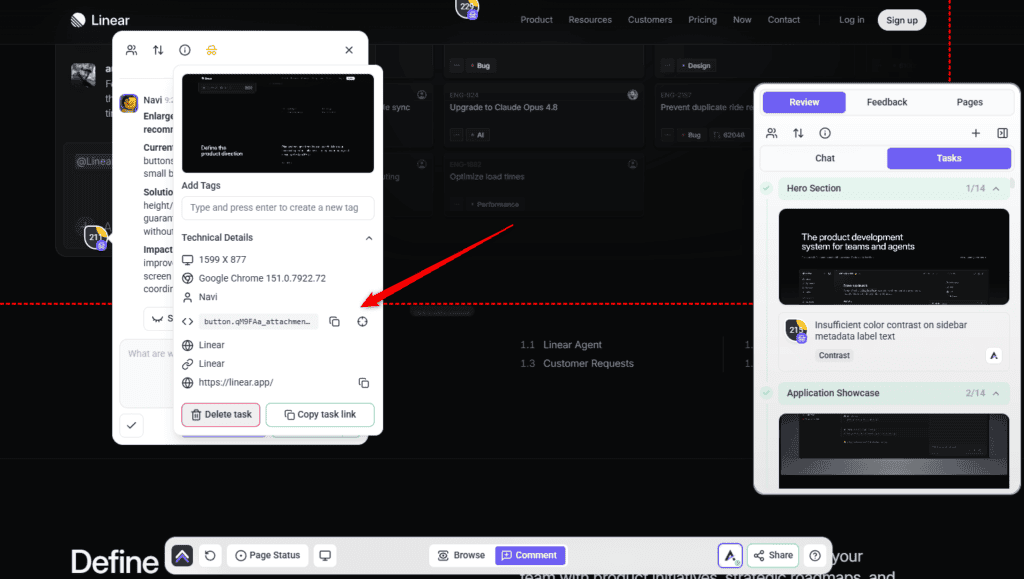
Task: Click the toolbar home logo icon
Action: point(182,556)
